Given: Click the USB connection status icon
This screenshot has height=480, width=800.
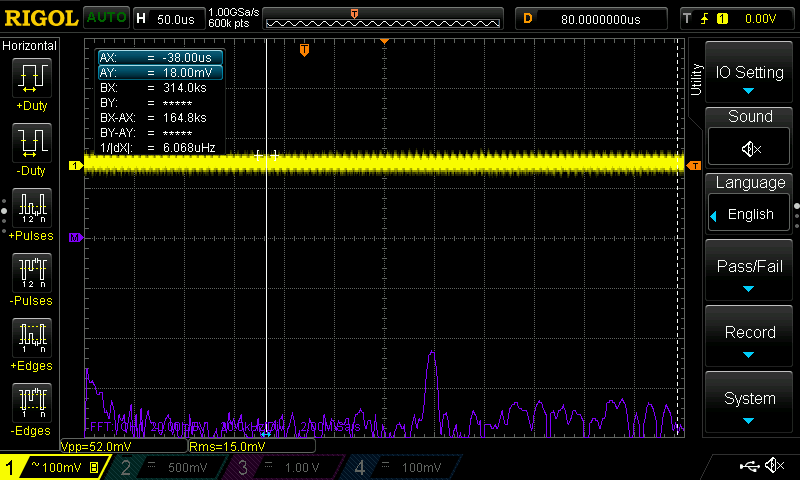Looking at the screenshot, I should coord(748,466).
